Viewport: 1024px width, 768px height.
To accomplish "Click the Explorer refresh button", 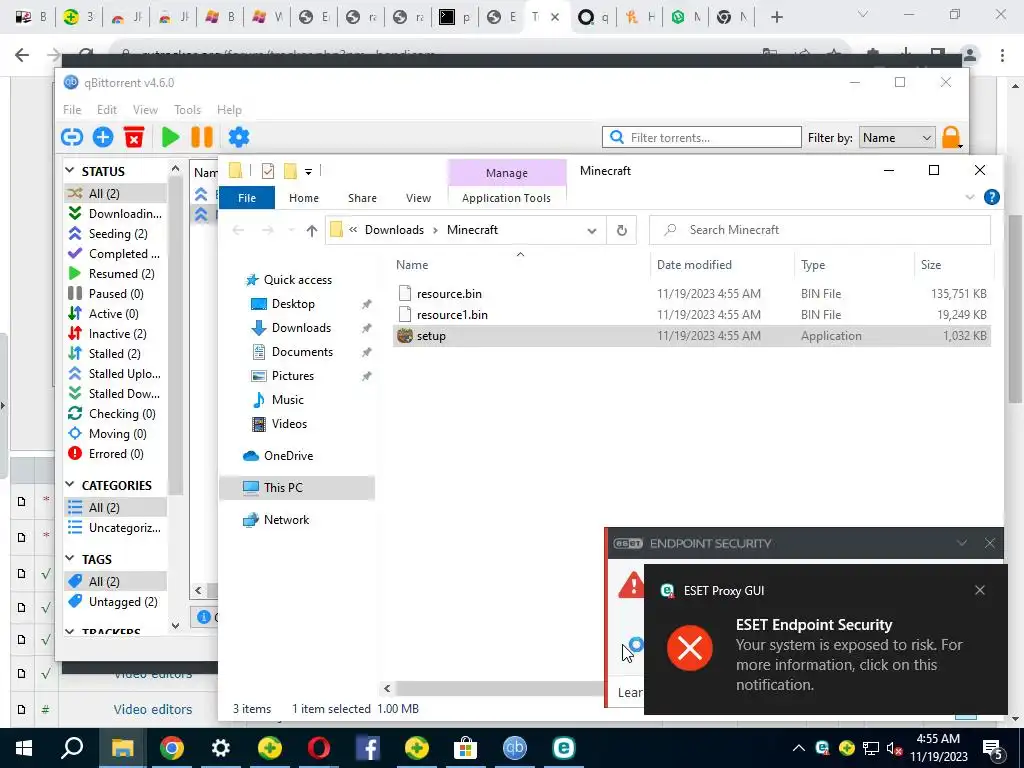I will click(622, 230).
